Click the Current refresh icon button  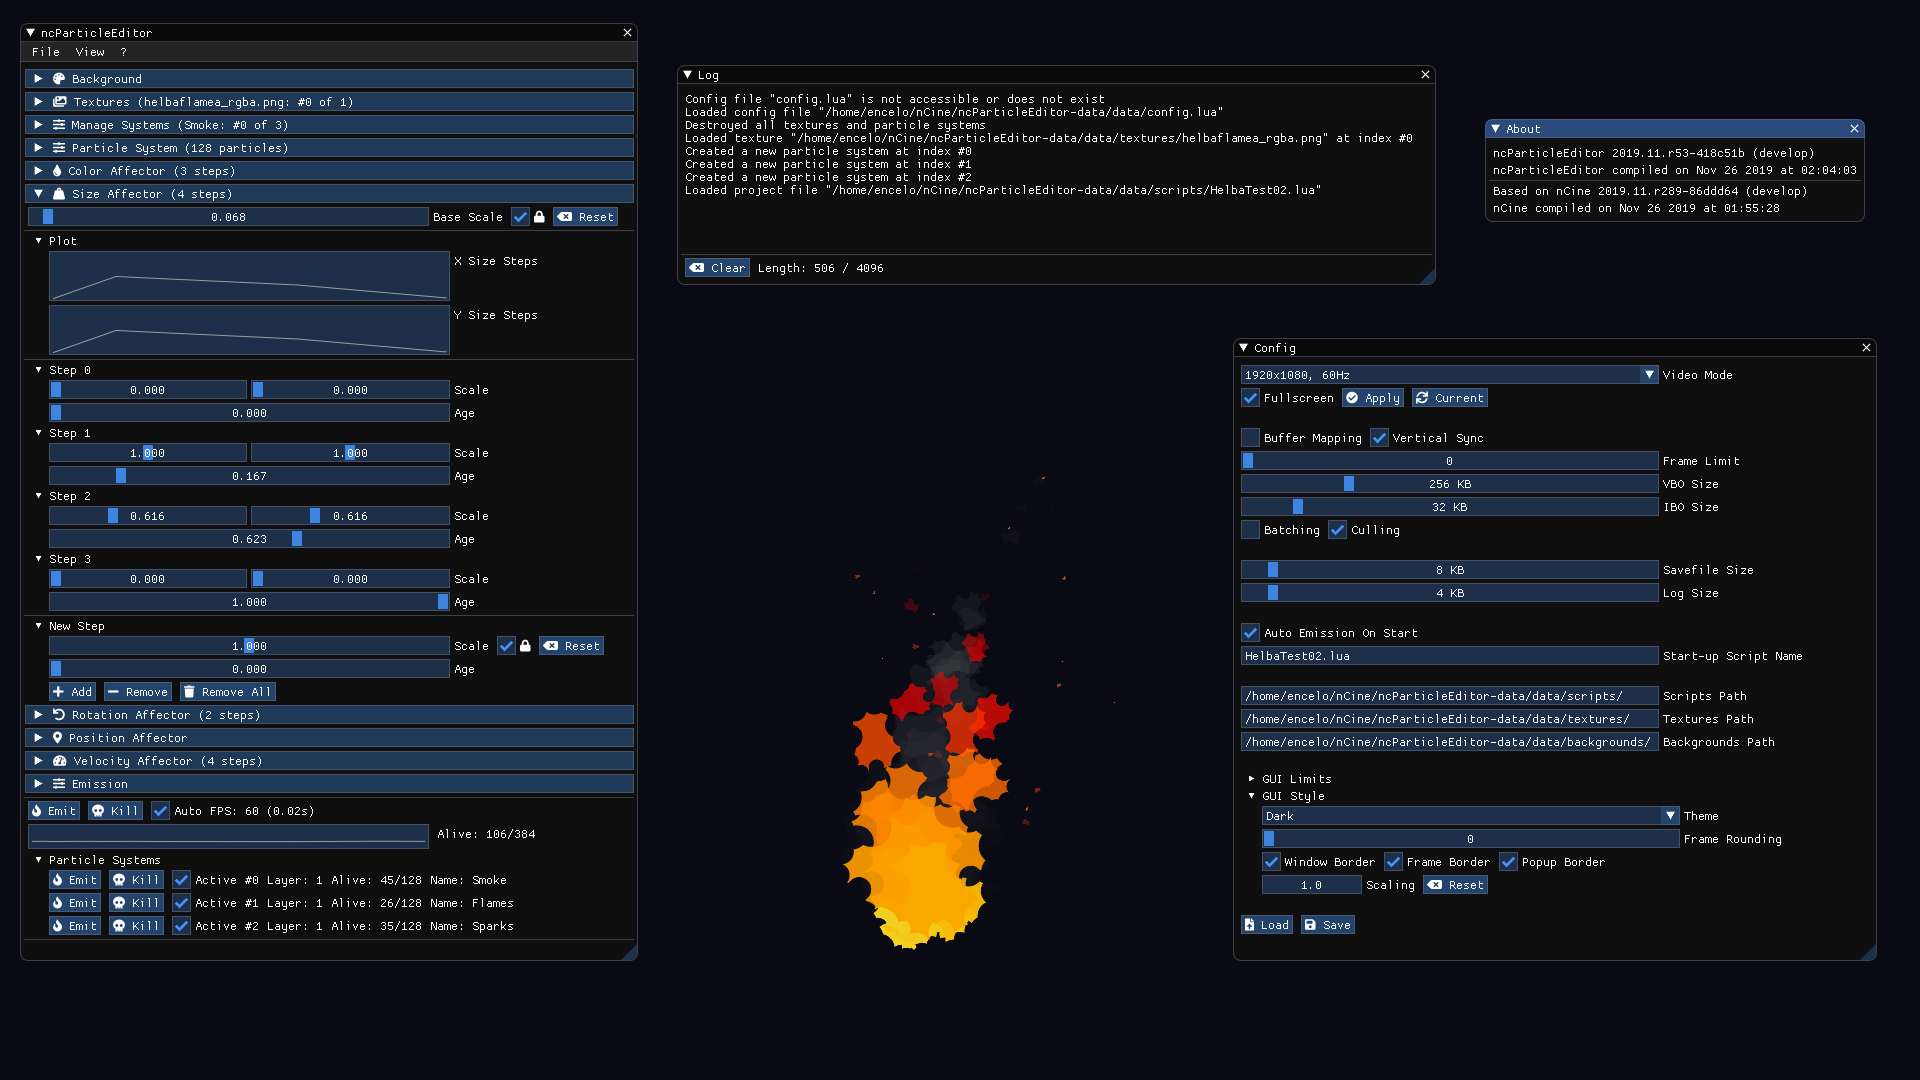1422,398
